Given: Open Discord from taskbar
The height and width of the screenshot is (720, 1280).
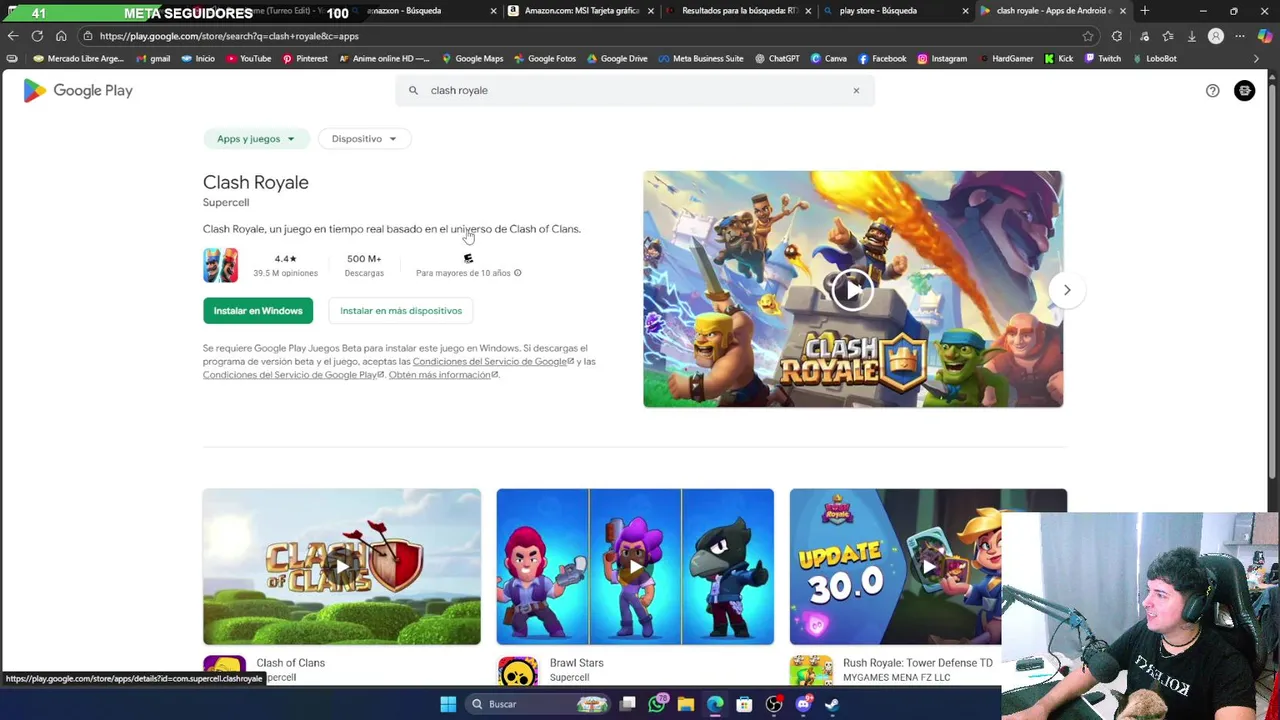Looking at the screenshot, I should 803,704.
